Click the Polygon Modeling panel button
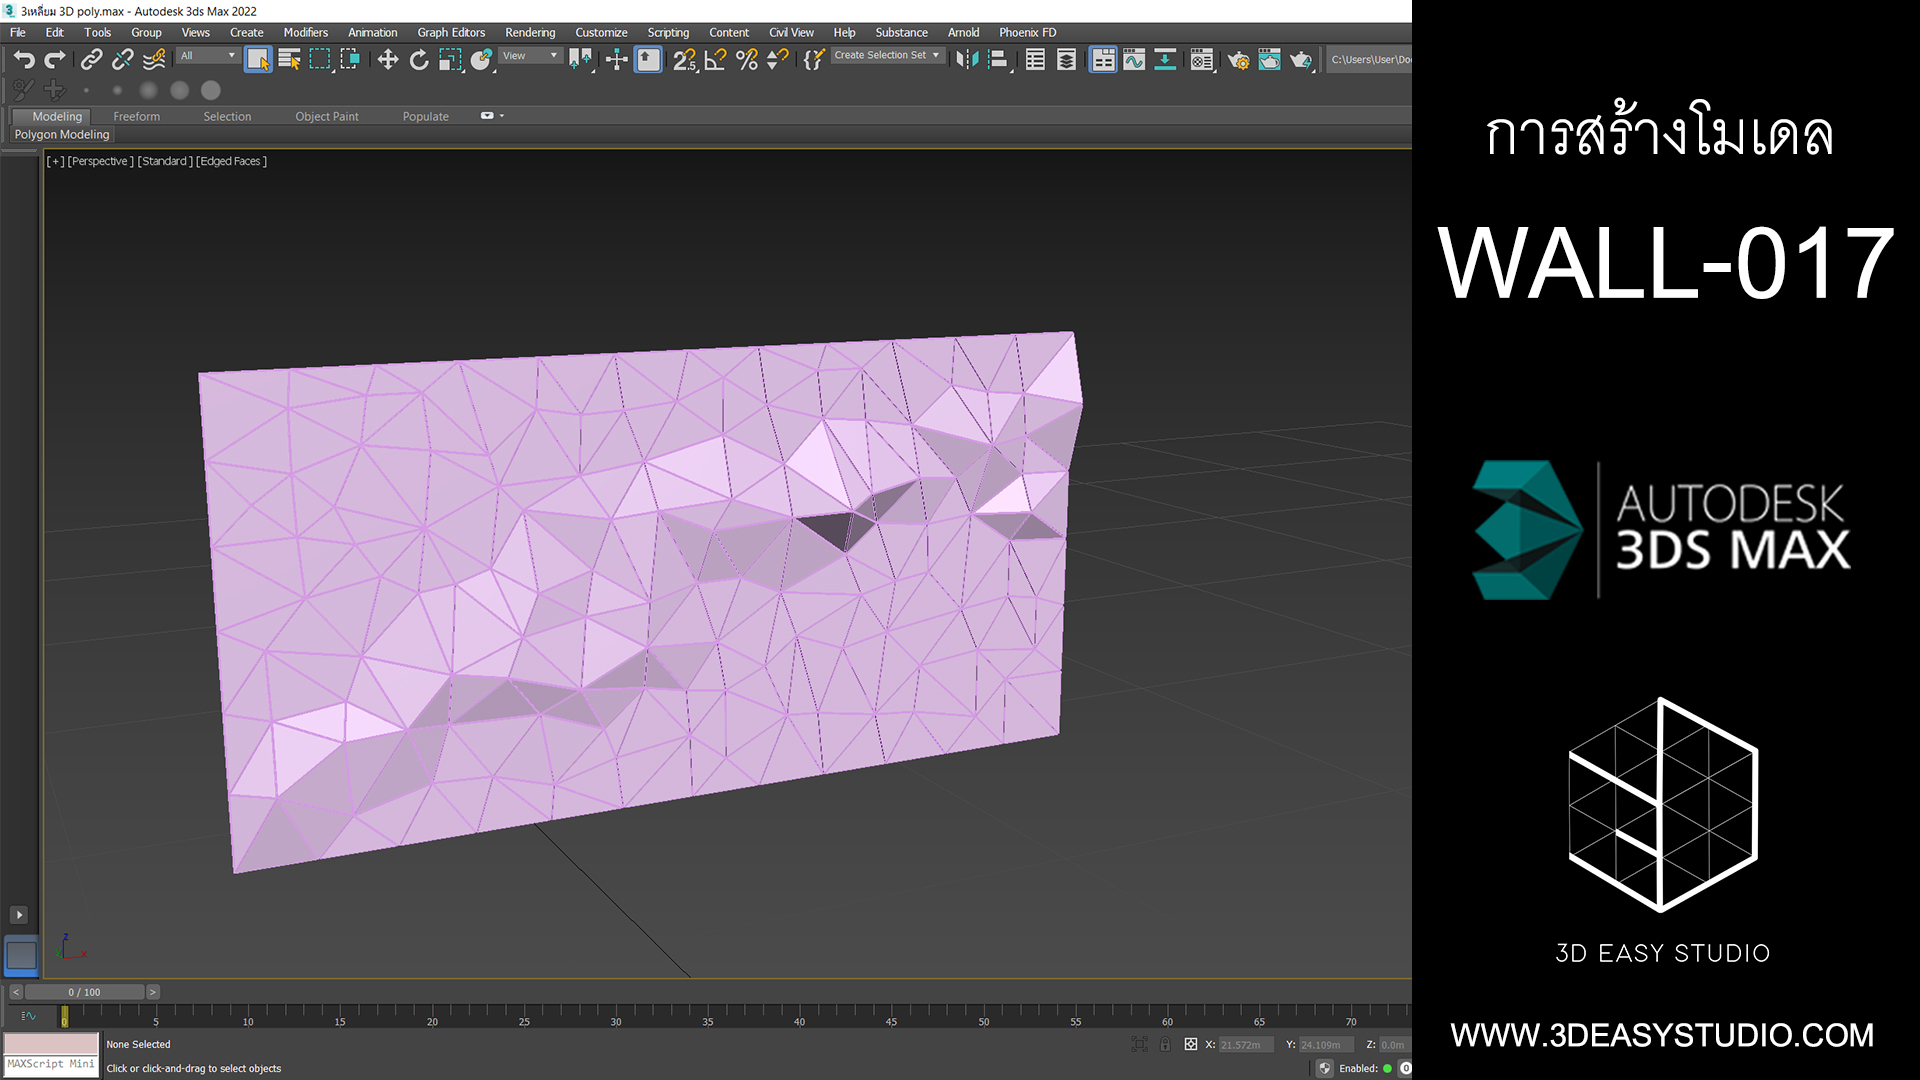Screen dimensions: 1920x1080 click(x=62, y=134)
